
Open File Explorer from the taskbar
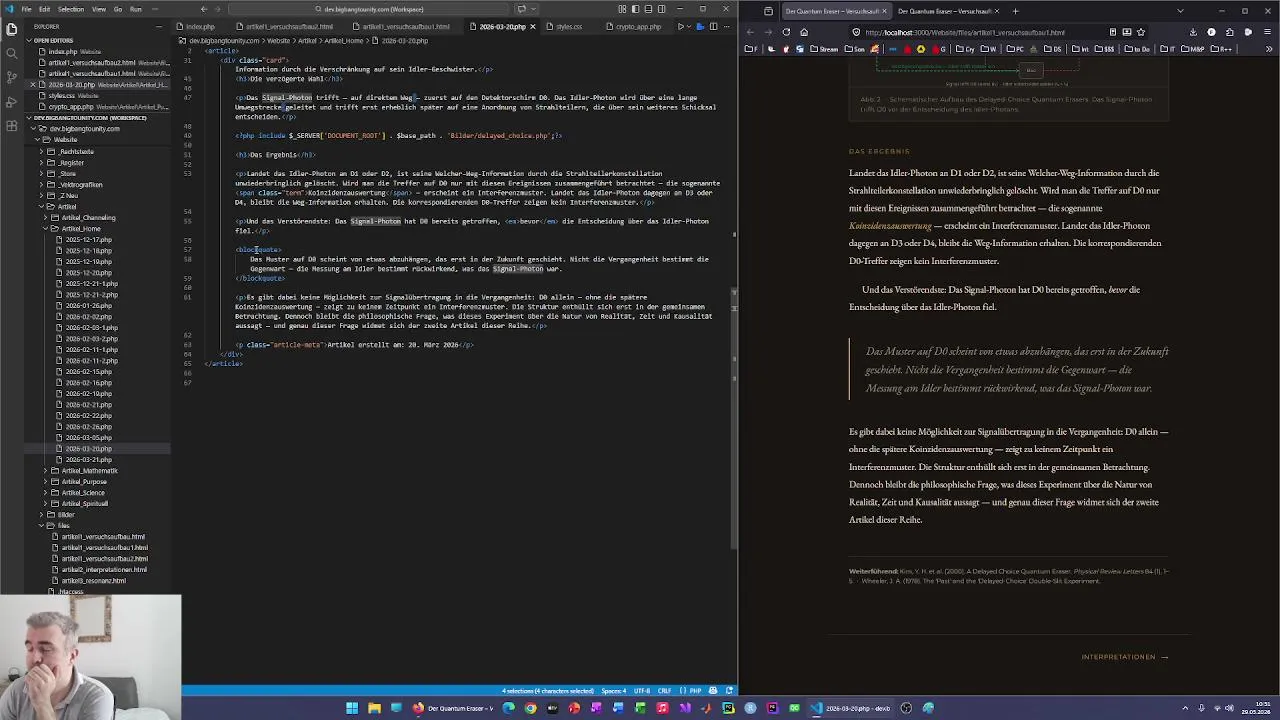click(x=374, y=708)
